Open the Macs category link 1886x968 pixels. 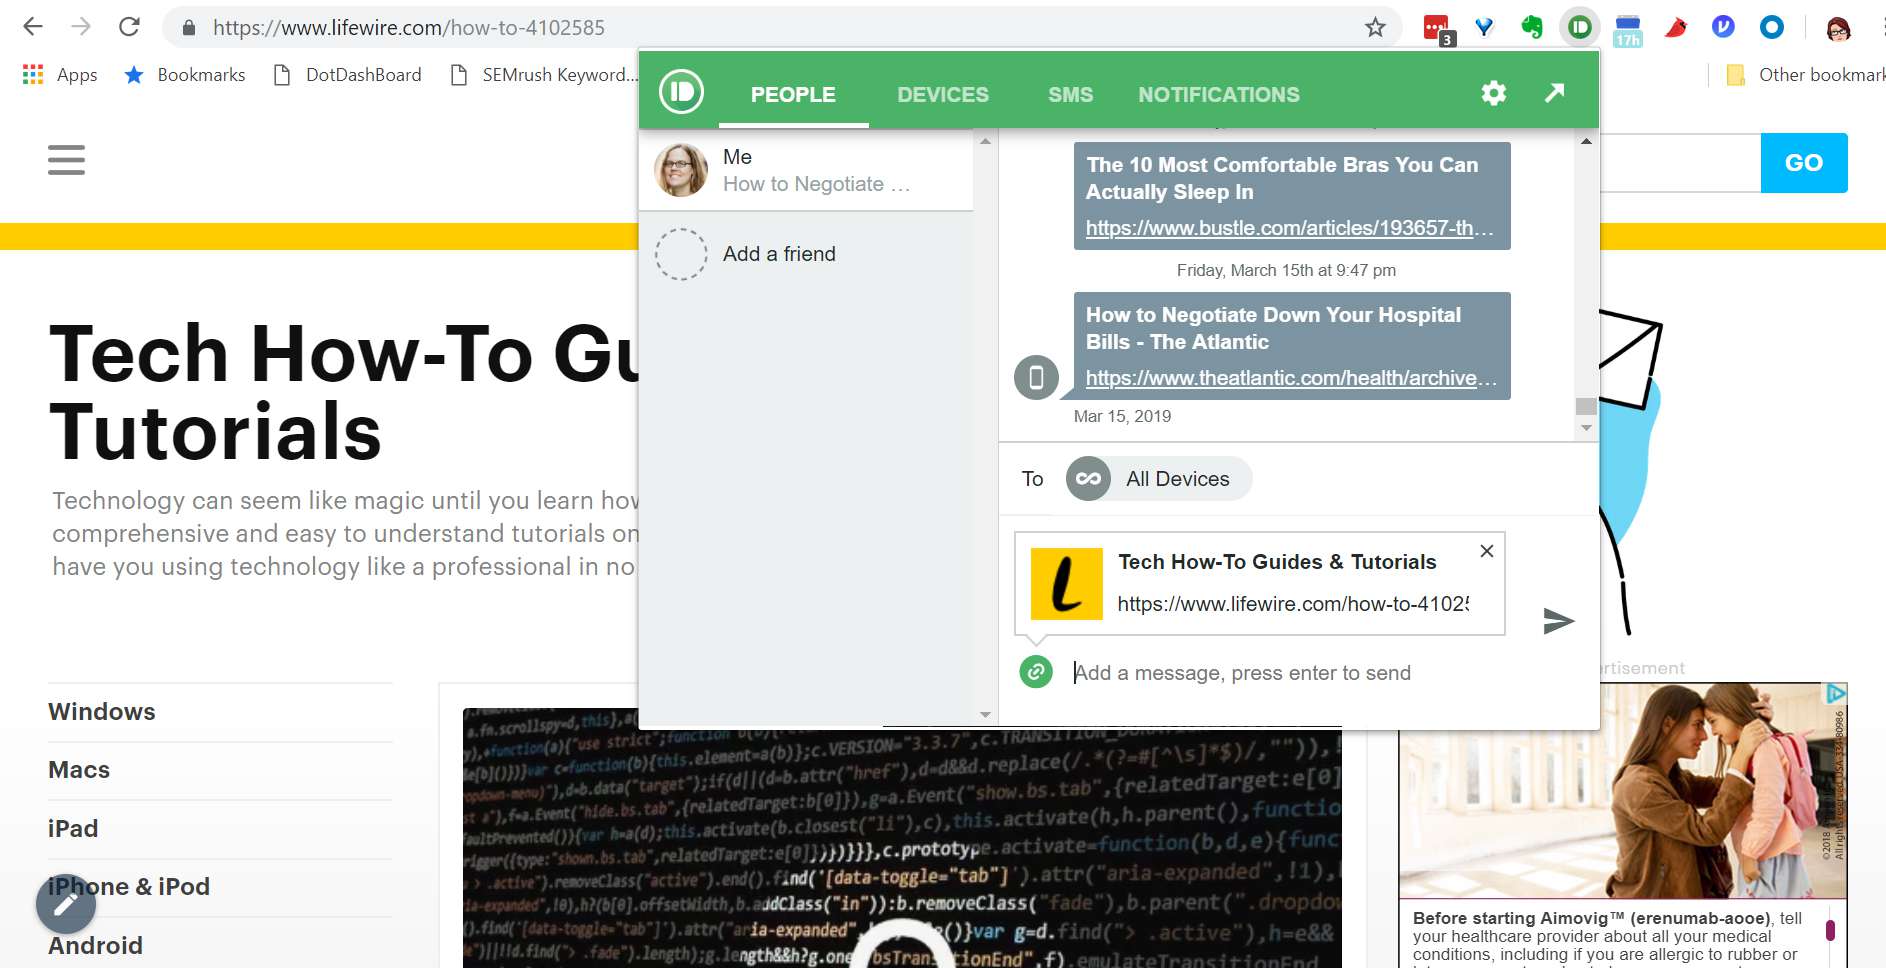(79, 770)
